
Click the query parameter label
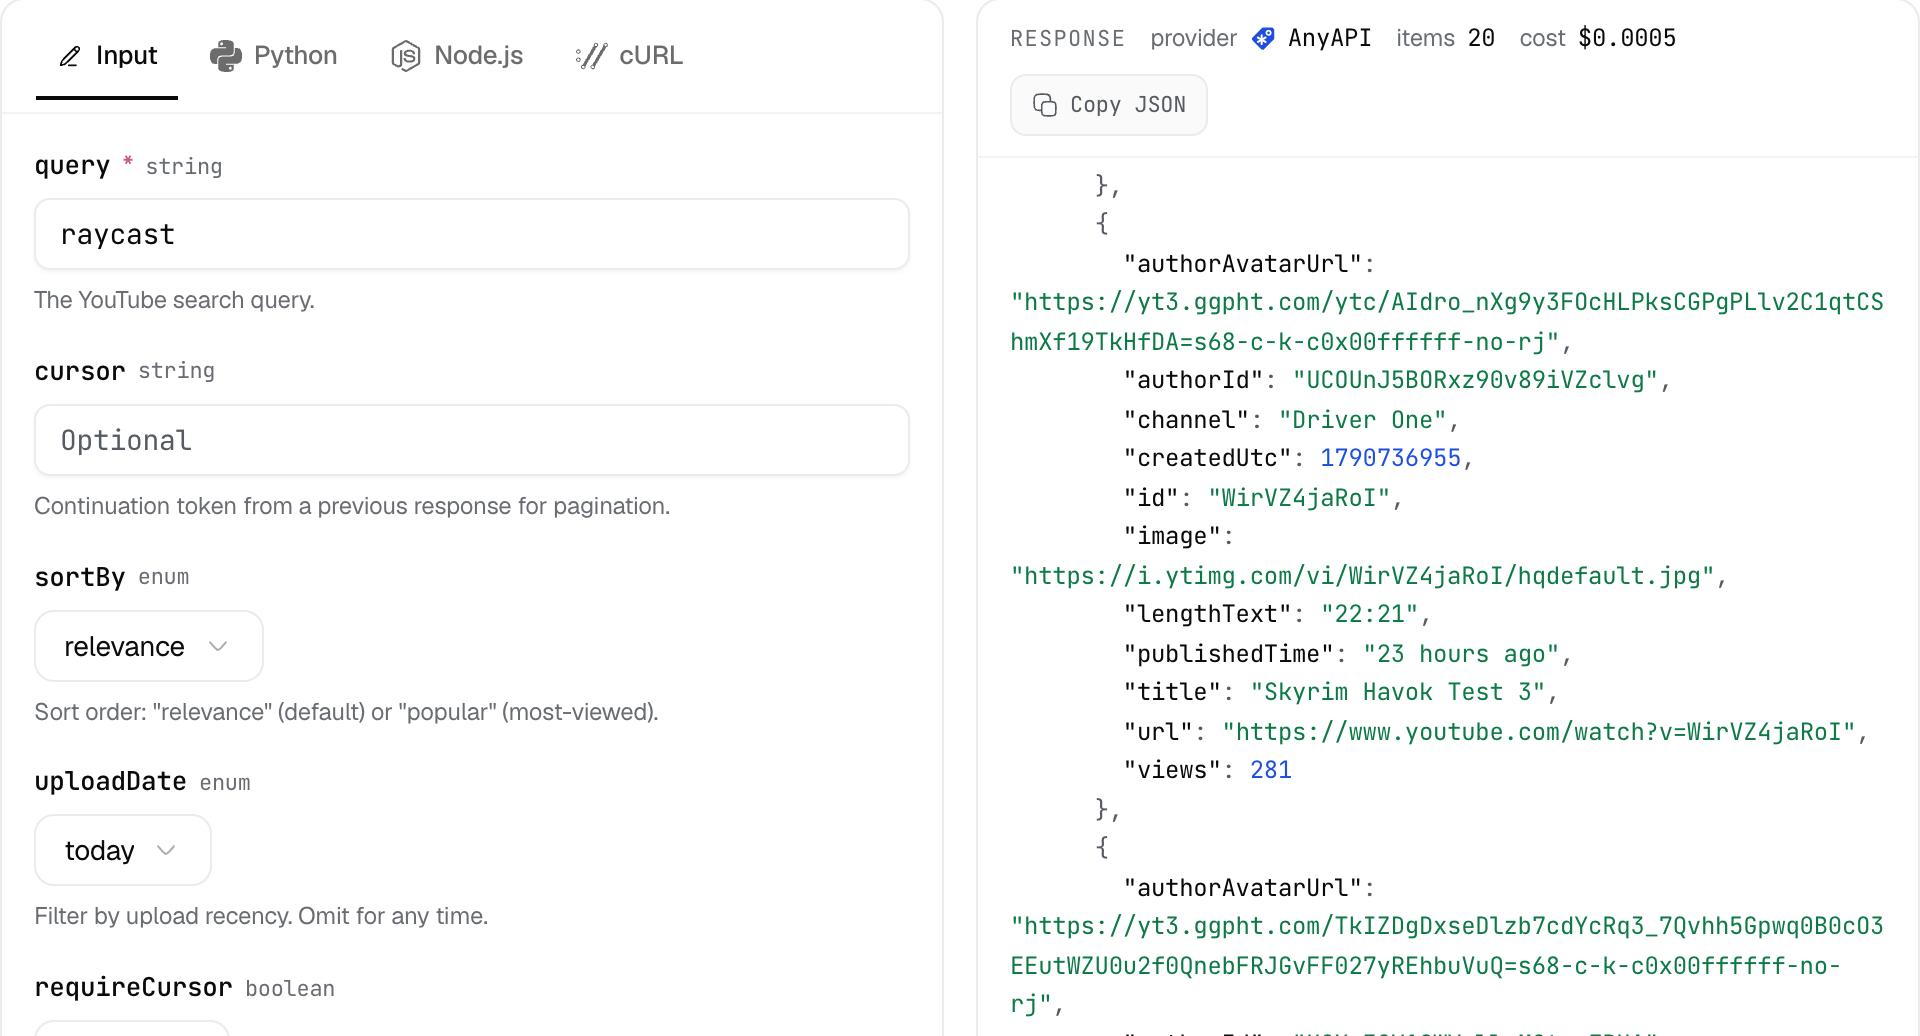[72, 166]
